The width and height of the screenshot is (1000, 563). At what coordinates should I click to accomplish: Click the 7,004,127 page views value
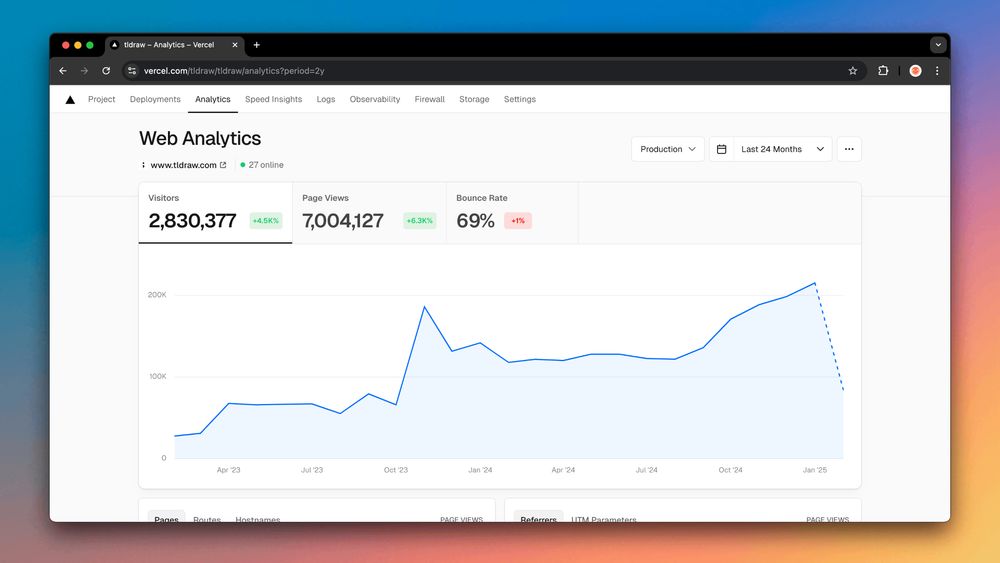(x=343, y=221)
